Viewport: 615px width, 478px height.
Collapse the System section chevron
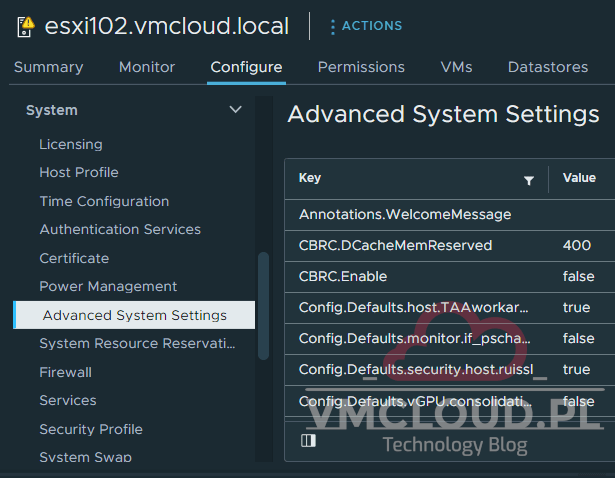pos(235,110)
